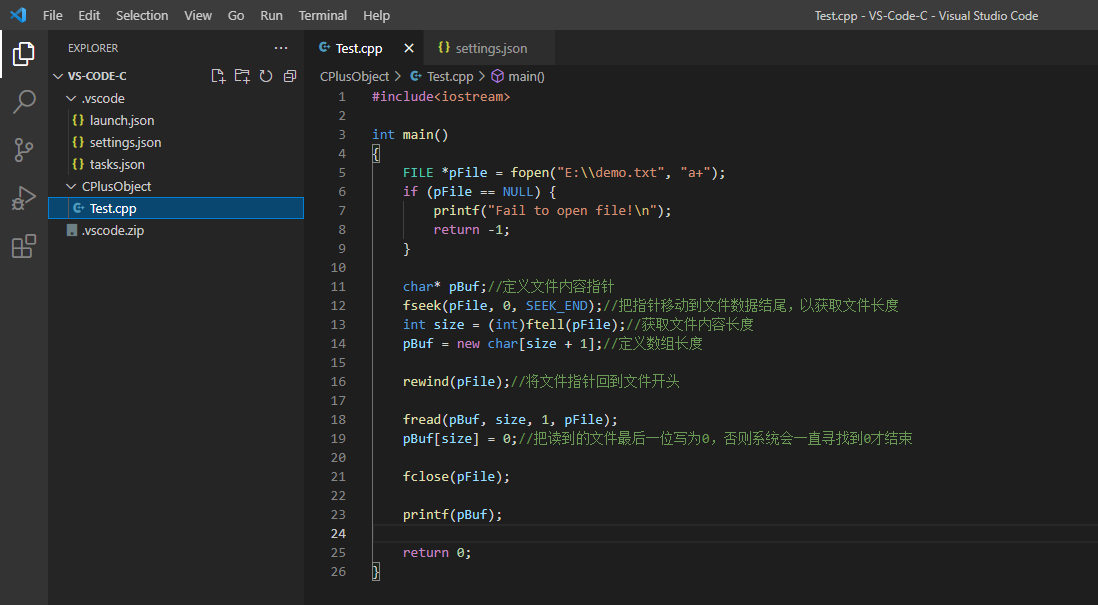Click the fclose(pFile) line
Image resolution: width=1098 pixels, height=605 pixels.
pyautogui.click(x=457, y=477)
